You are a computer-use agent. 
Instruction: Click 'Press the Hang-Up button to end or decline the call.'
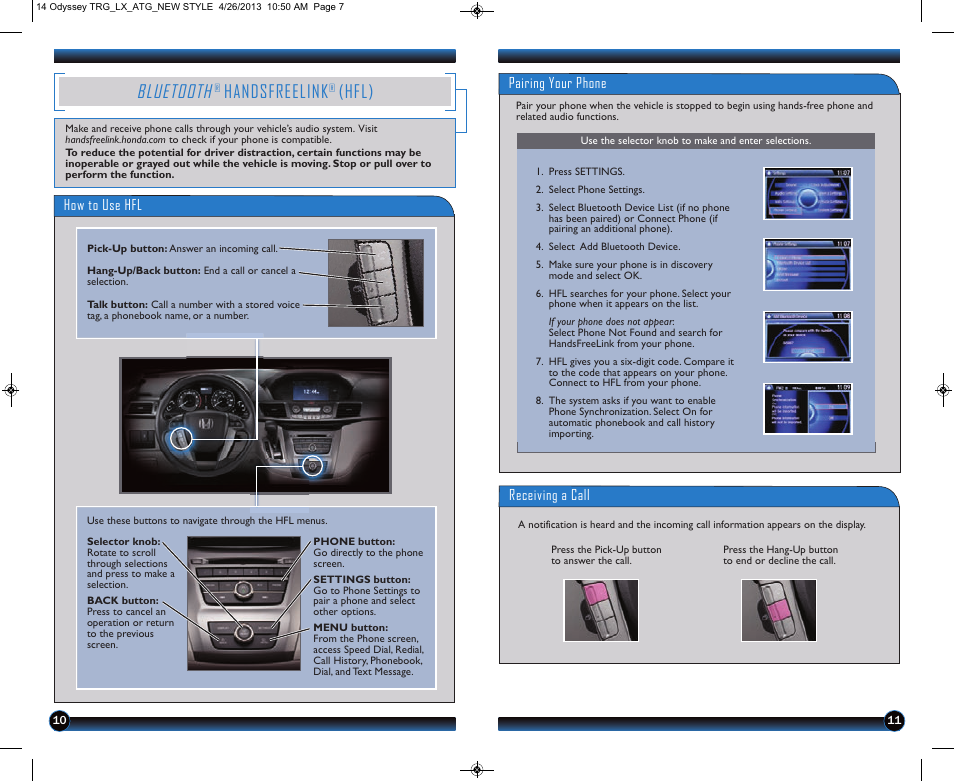coord(780,555)
